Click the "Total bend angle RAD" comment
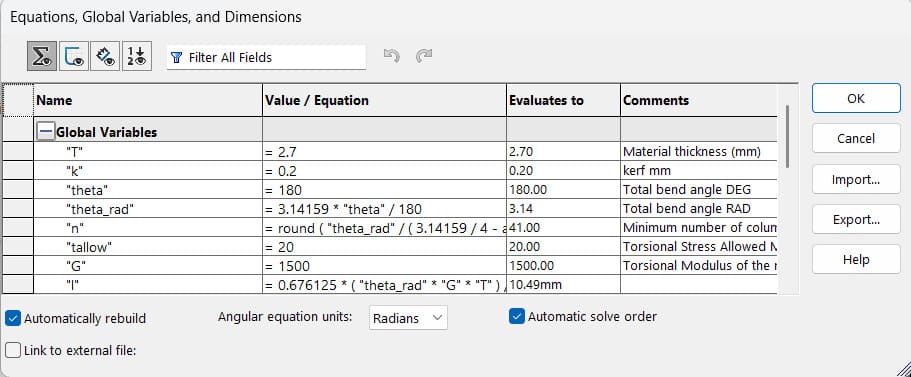The image size is (911, 377). pos(698,209)
